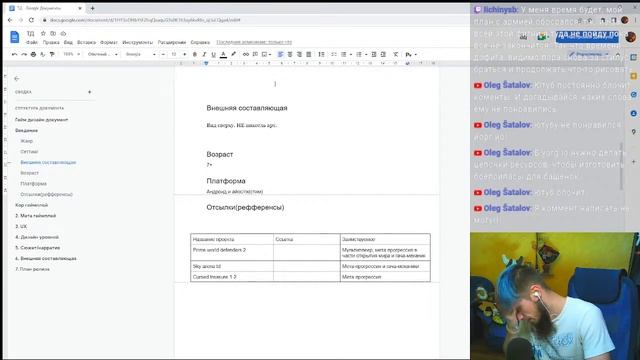Go to Кор геймплей in outline

(31, 205)
